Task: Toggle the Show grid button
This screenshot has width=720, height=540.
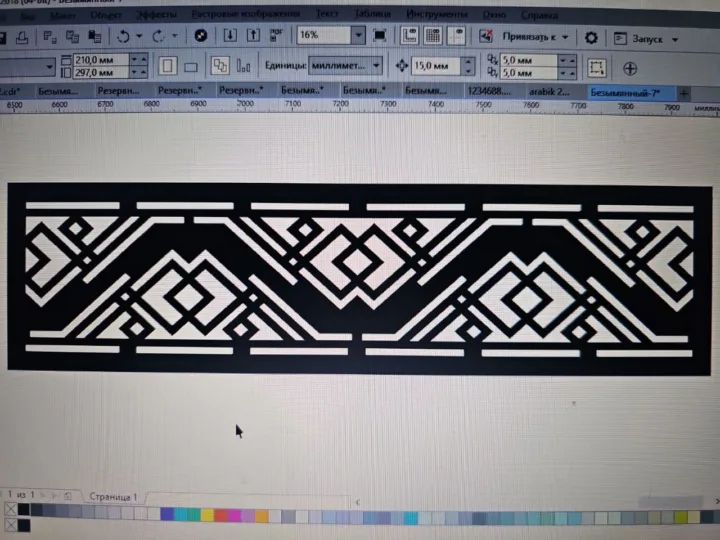Action: pos(433,36)
